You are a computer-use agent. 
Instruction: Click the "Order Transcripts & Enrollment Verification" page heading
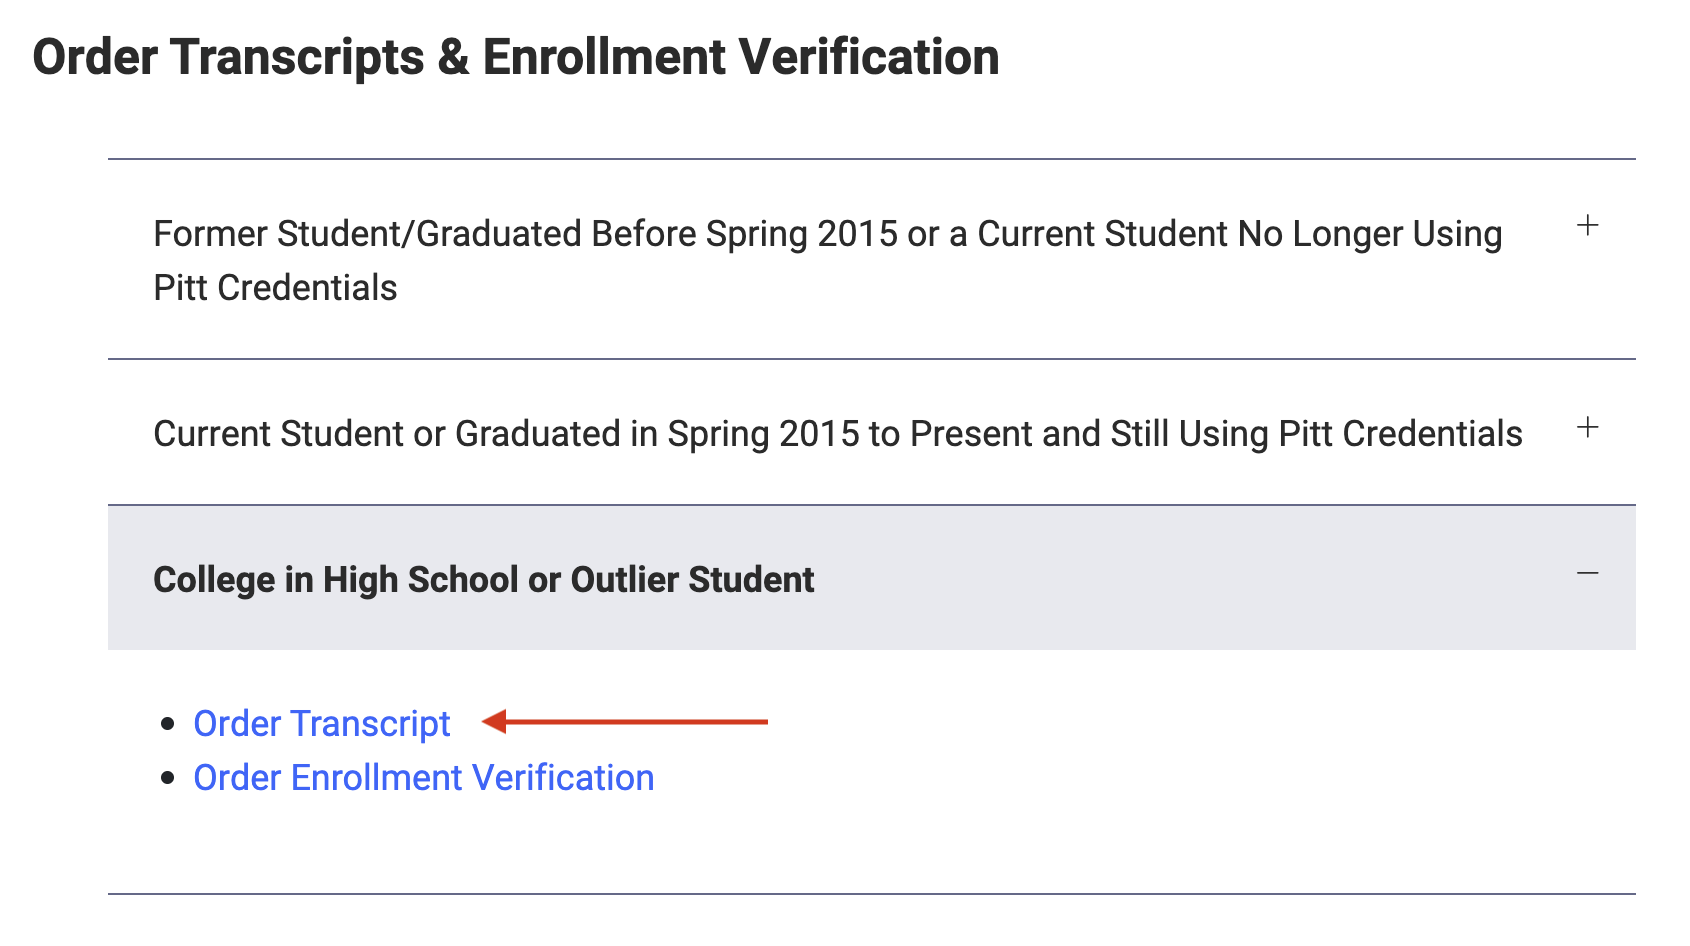point(515,57)
